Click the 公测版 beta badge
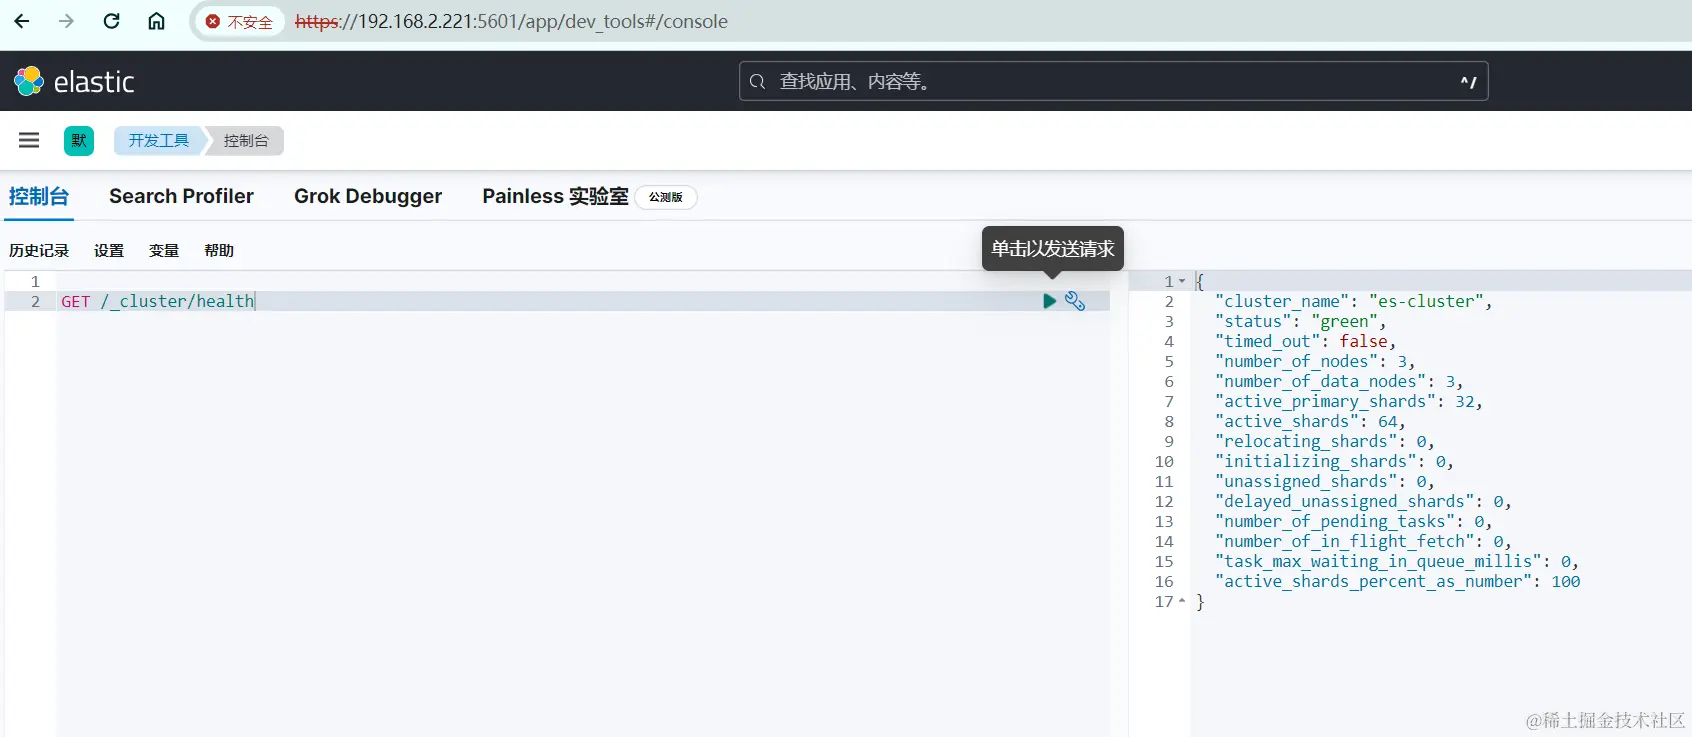Image resolution: width=1692 pixels, height=737 pixels. (x=666, y=197)
